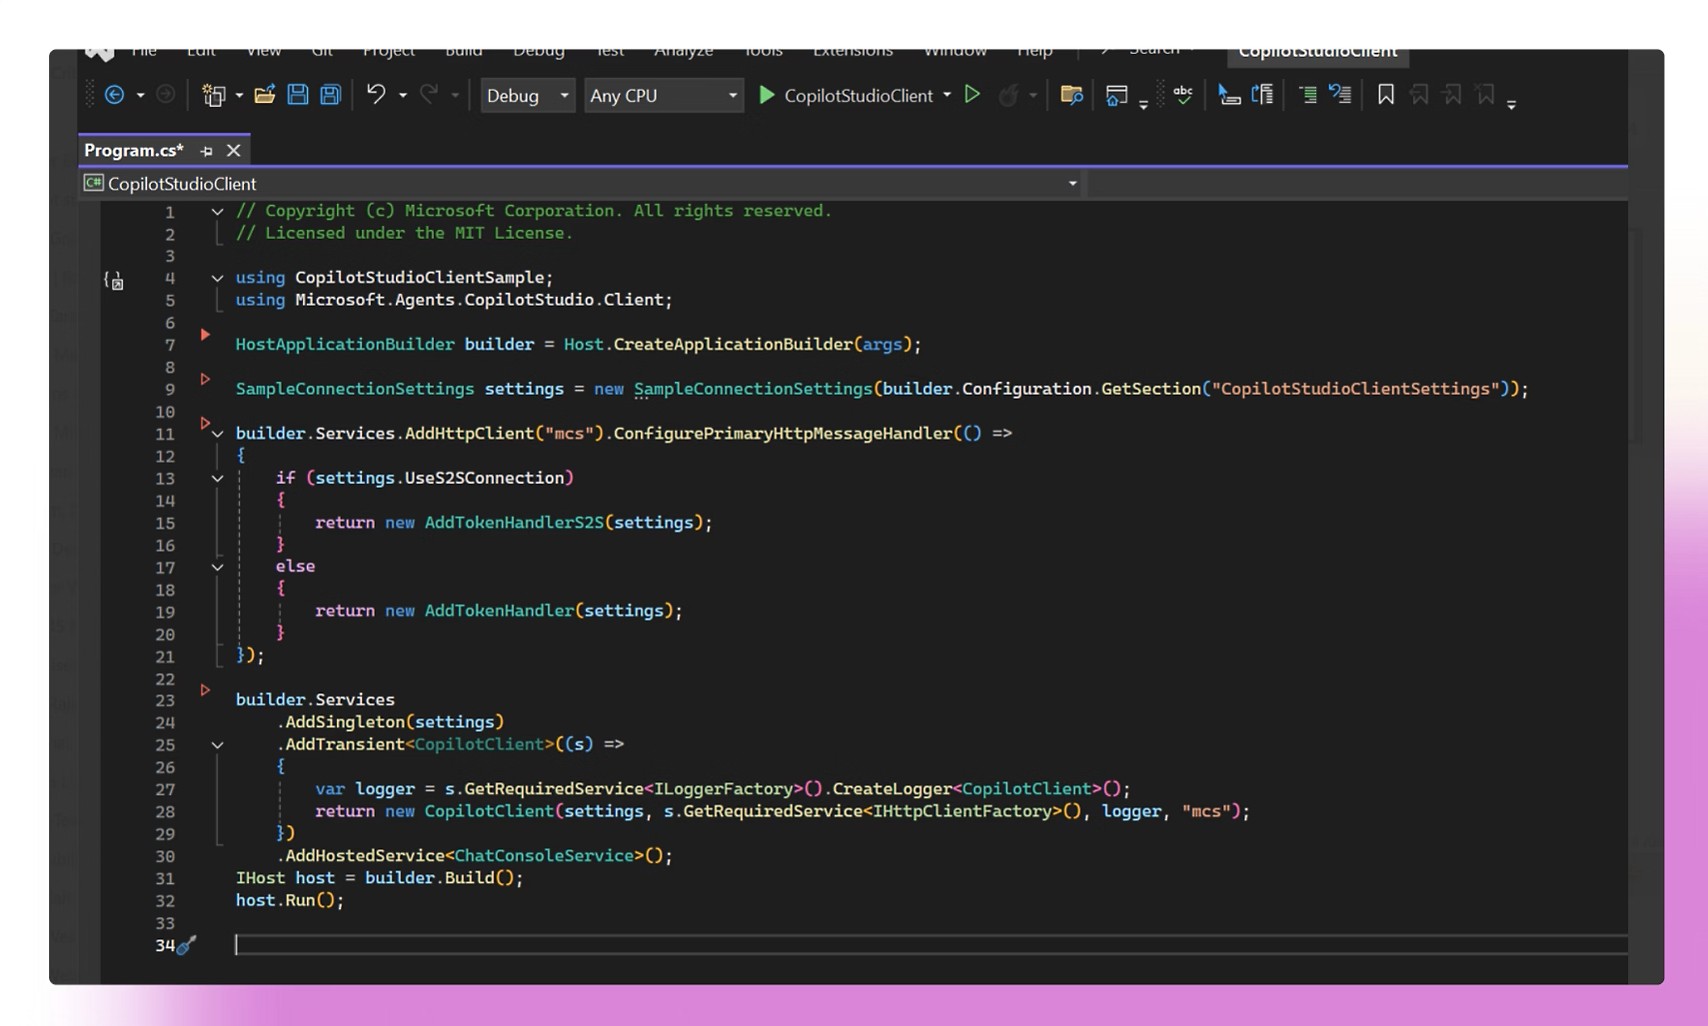The height and width of the screenshot is (1026, 1708).
Task: Run CopilotStudioClient without debugging
Action: (973, 95)
